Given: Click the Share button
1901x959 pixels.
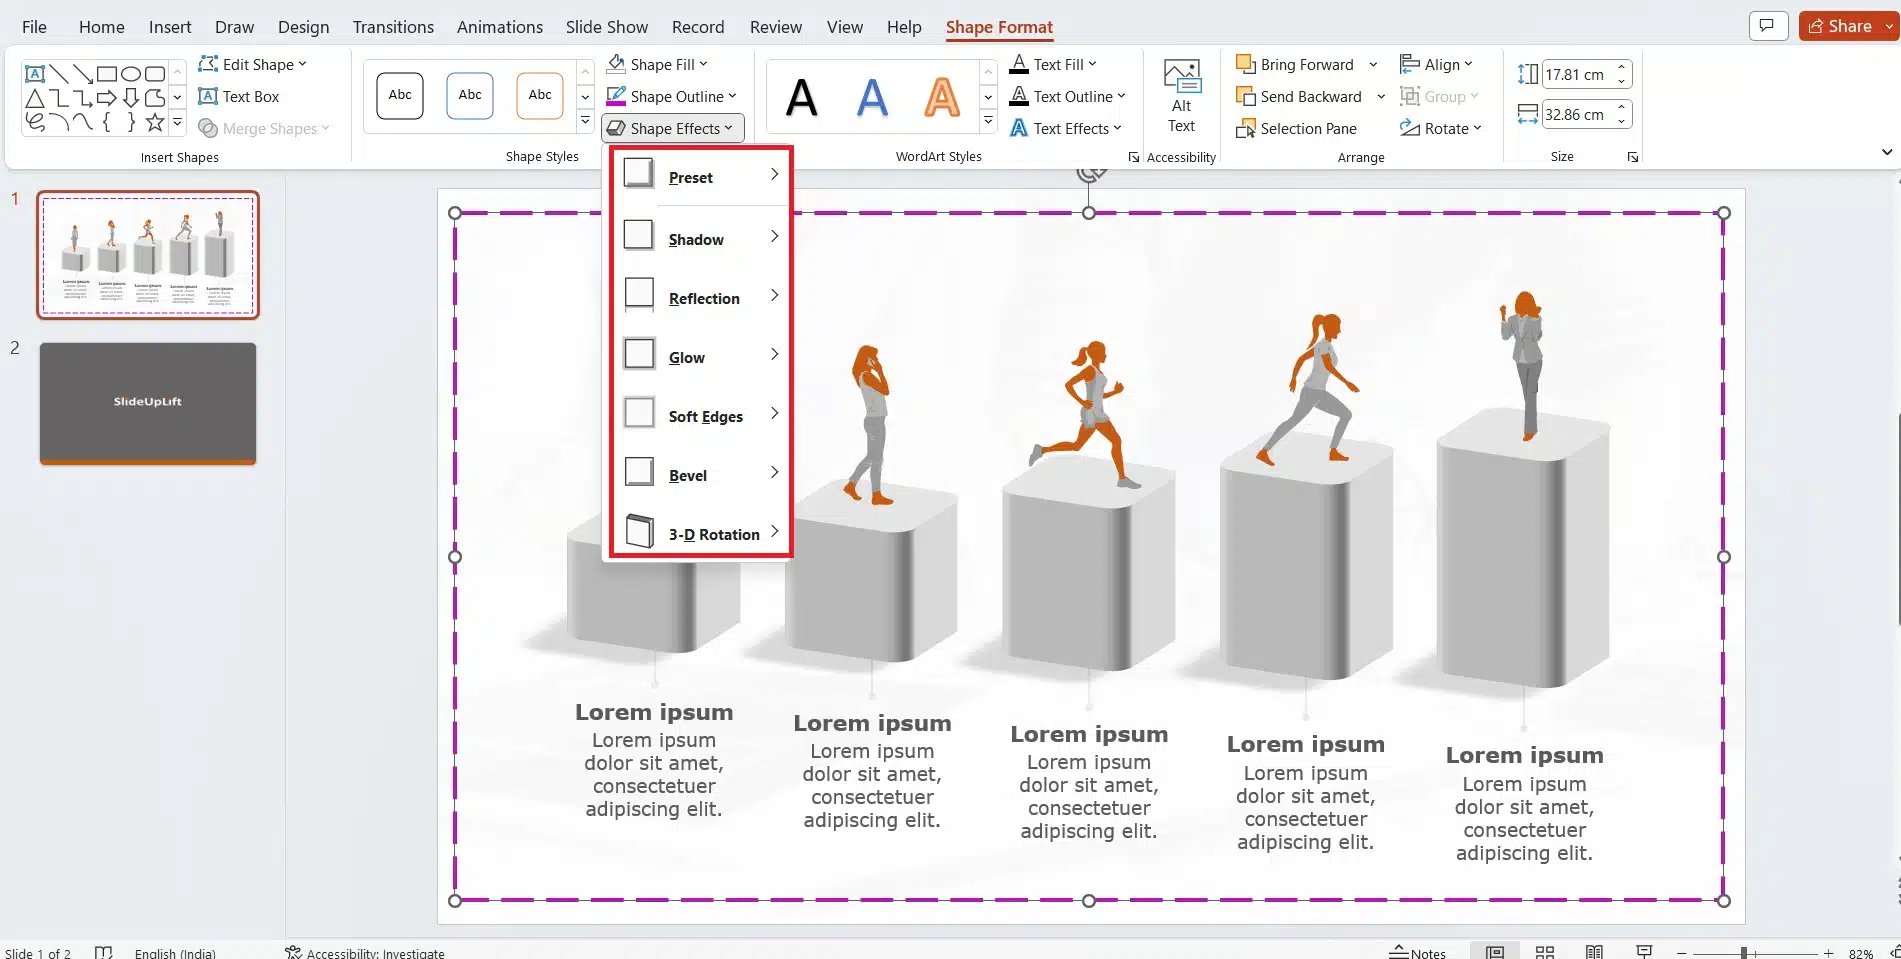Looking at the screenshot, I should [1841, 27].
